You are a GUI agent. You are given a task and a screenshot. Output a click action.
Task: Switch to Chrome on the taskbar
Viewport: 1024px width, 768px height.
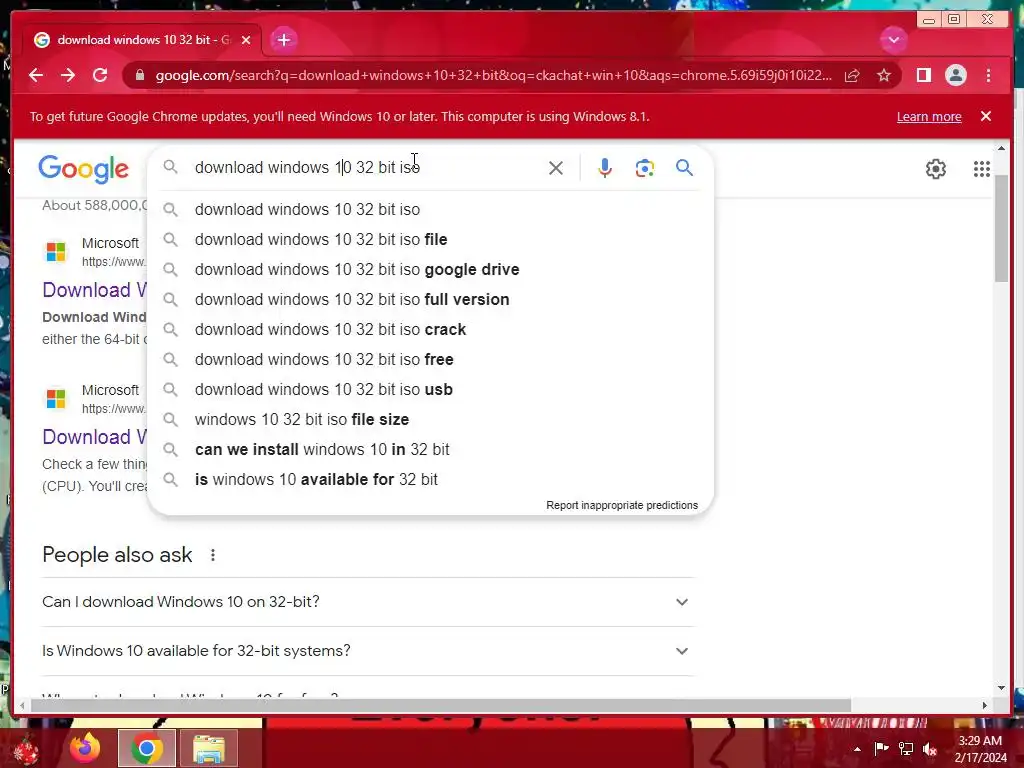coord(147,748)
